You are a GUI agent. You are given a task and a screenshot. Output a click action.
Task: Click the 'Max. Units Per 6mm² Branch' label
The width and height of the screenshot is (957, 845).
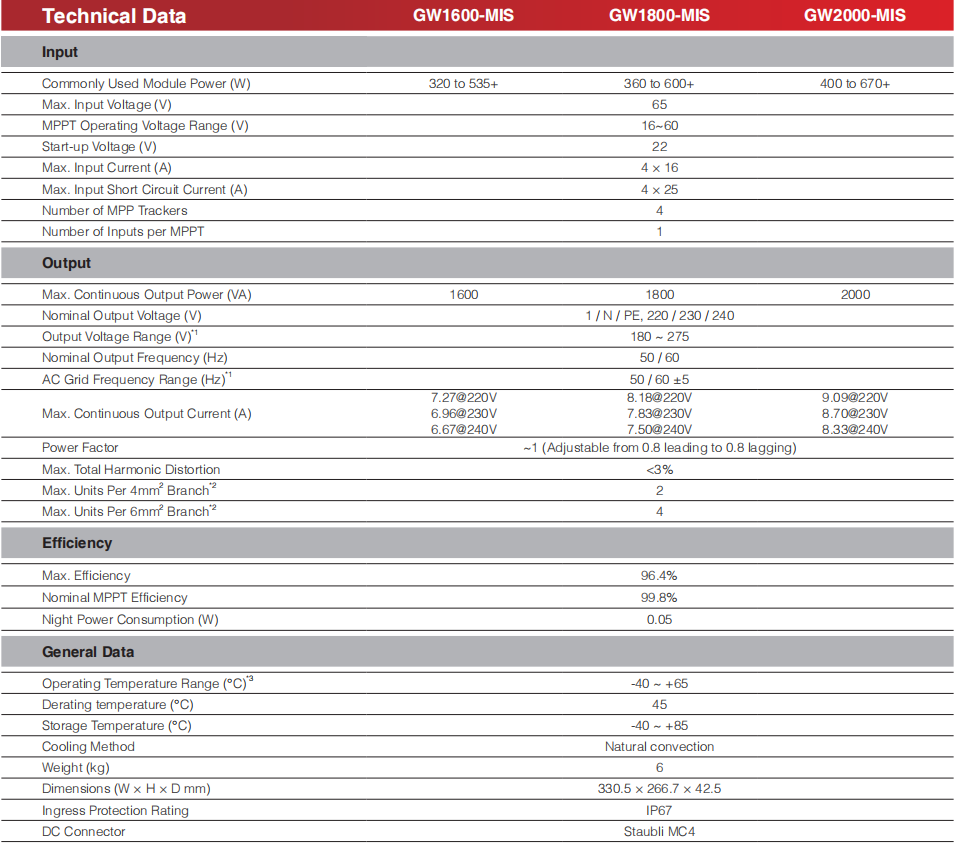point(129,511)
